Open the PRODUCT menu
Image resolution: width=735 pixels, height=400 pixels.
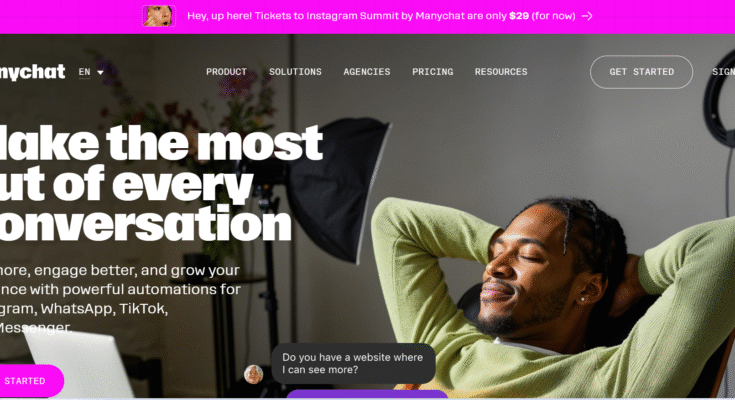coord(226,72)
